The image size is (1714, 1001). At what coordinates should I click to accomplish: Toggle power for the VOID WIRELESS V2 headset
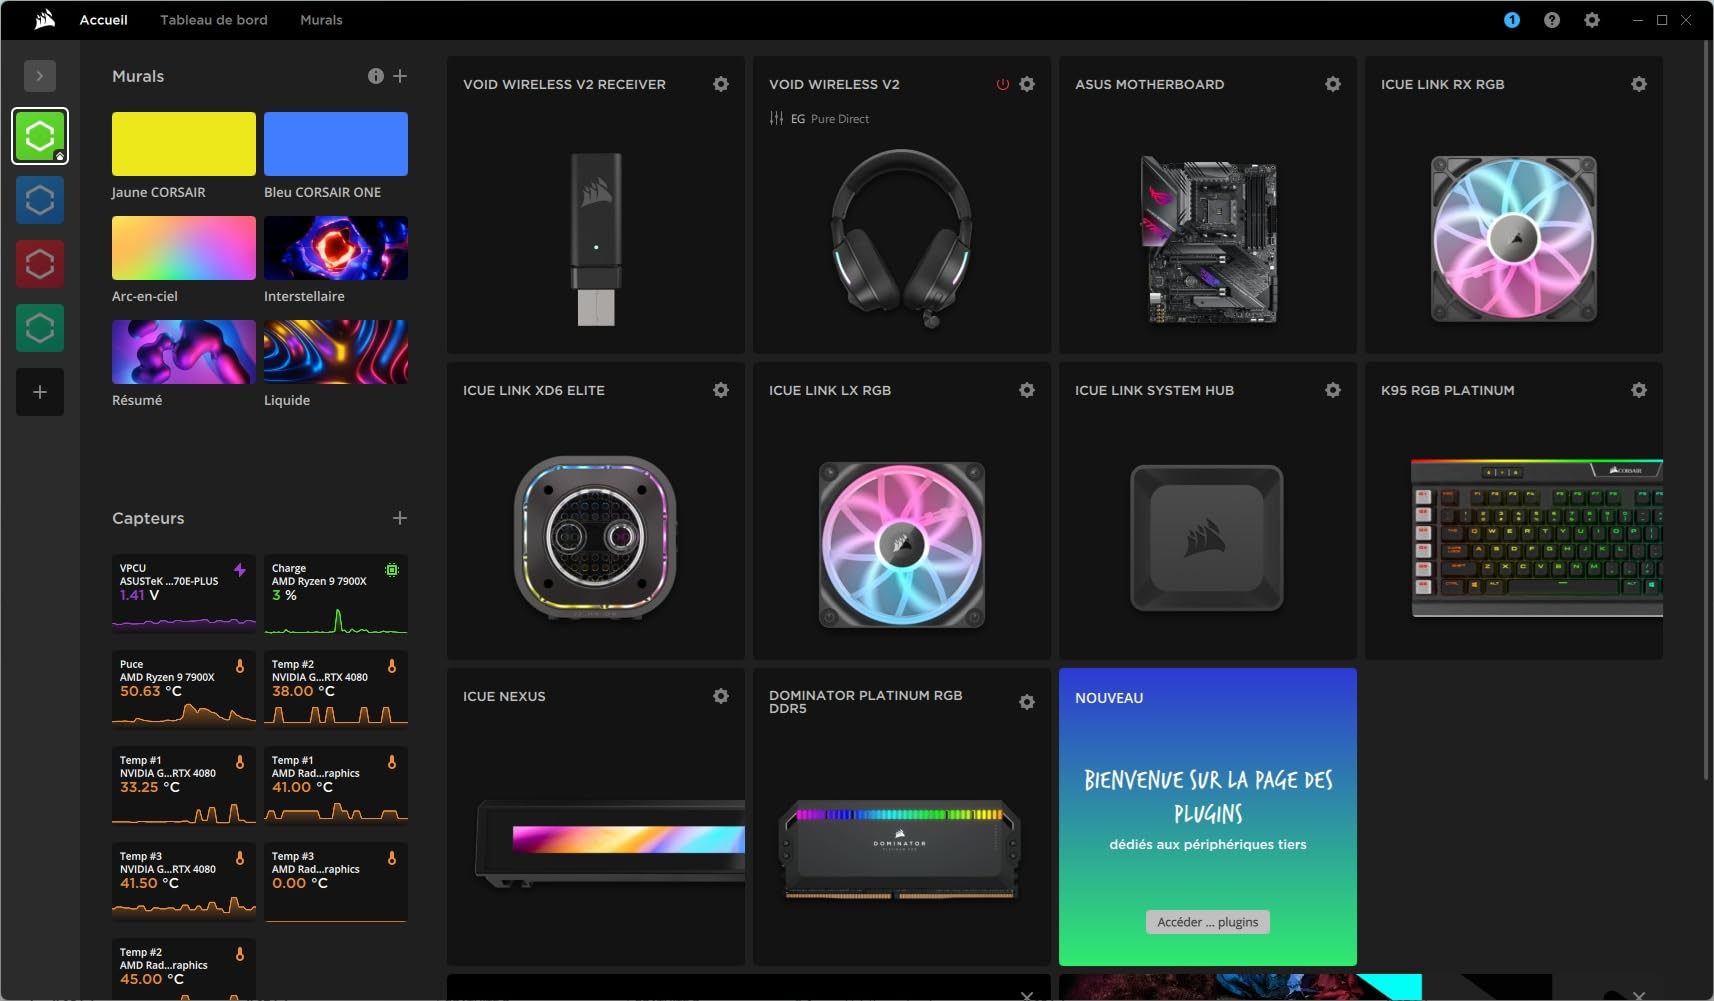(x=1002, y=84)
